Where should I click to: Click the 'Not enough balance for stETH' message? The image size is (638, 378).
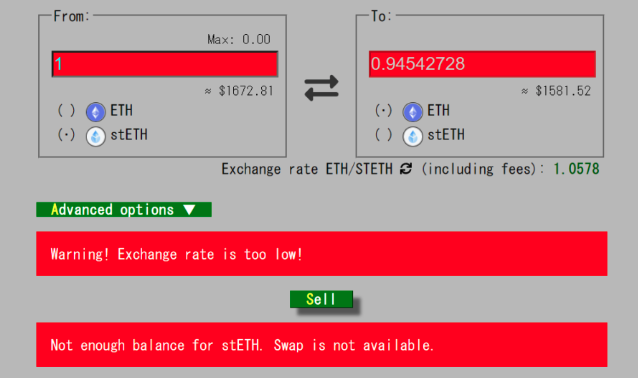tap(321, 345)
